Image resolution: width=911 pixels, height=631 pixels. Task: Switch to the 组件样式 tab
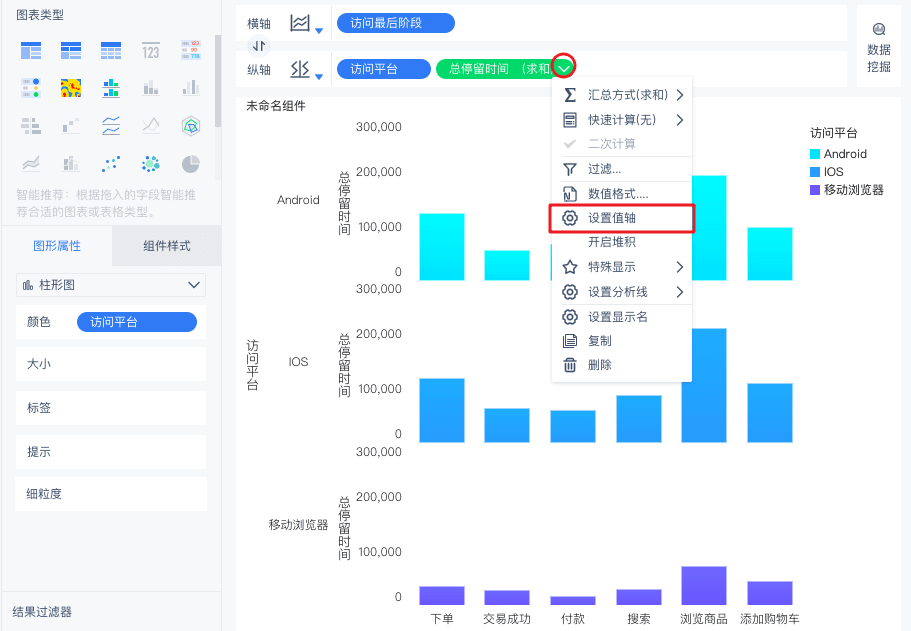pyautogui.click(x=167, y=246)
